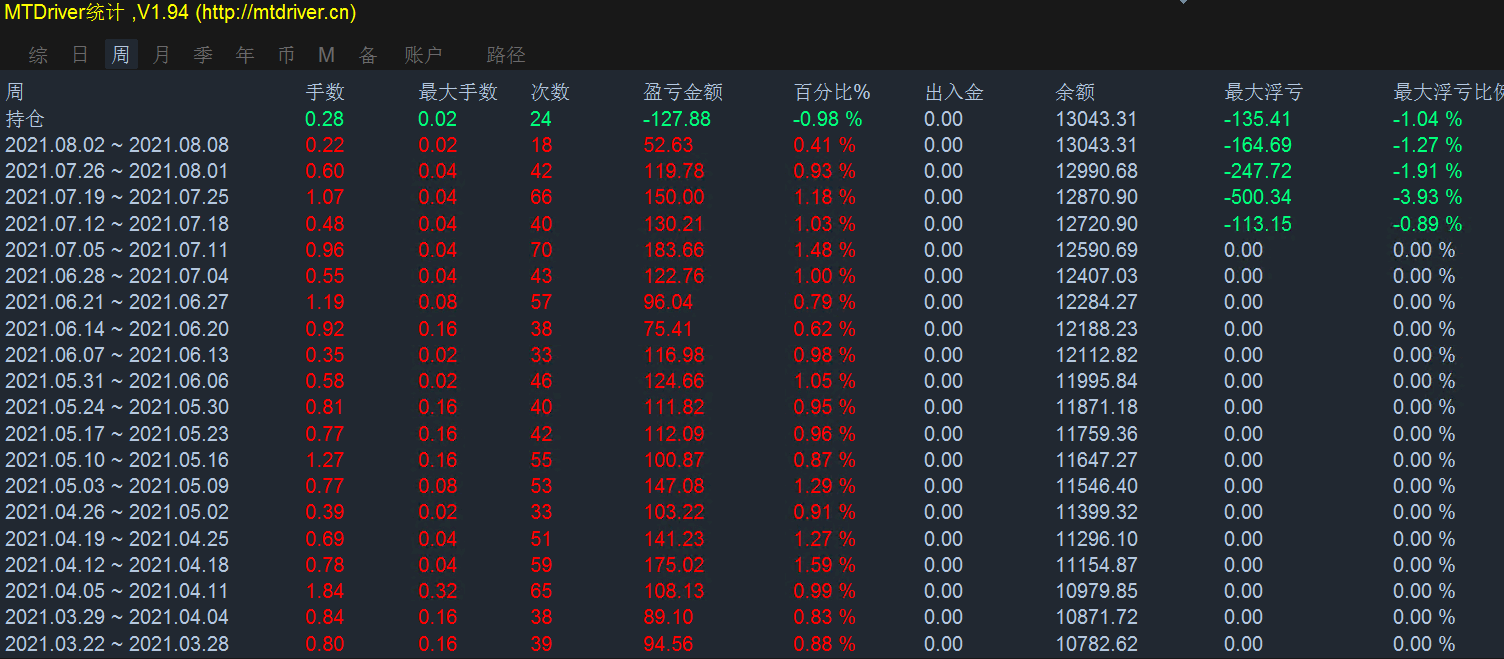Screen dimensions: 1504x659
Task: Select the M tab
Action: tap(326, 55)
